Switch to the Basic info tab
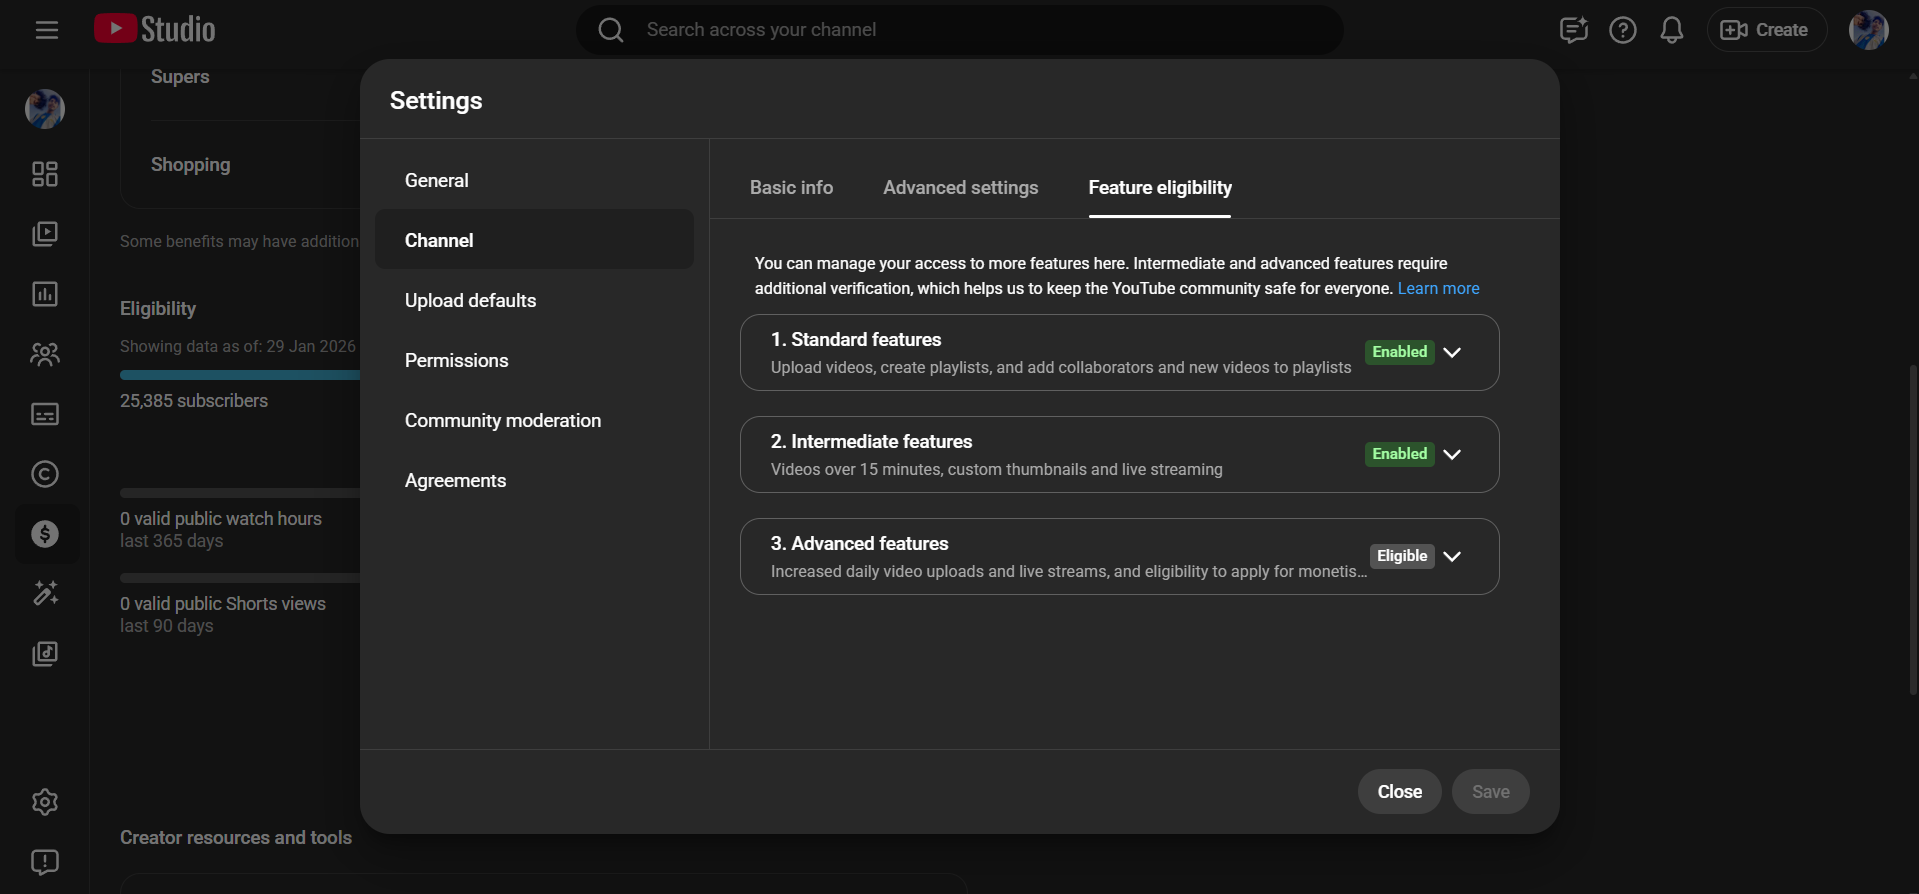This screenshot has height=894, width=1919. pyautogui.click(x=791, y=188)
